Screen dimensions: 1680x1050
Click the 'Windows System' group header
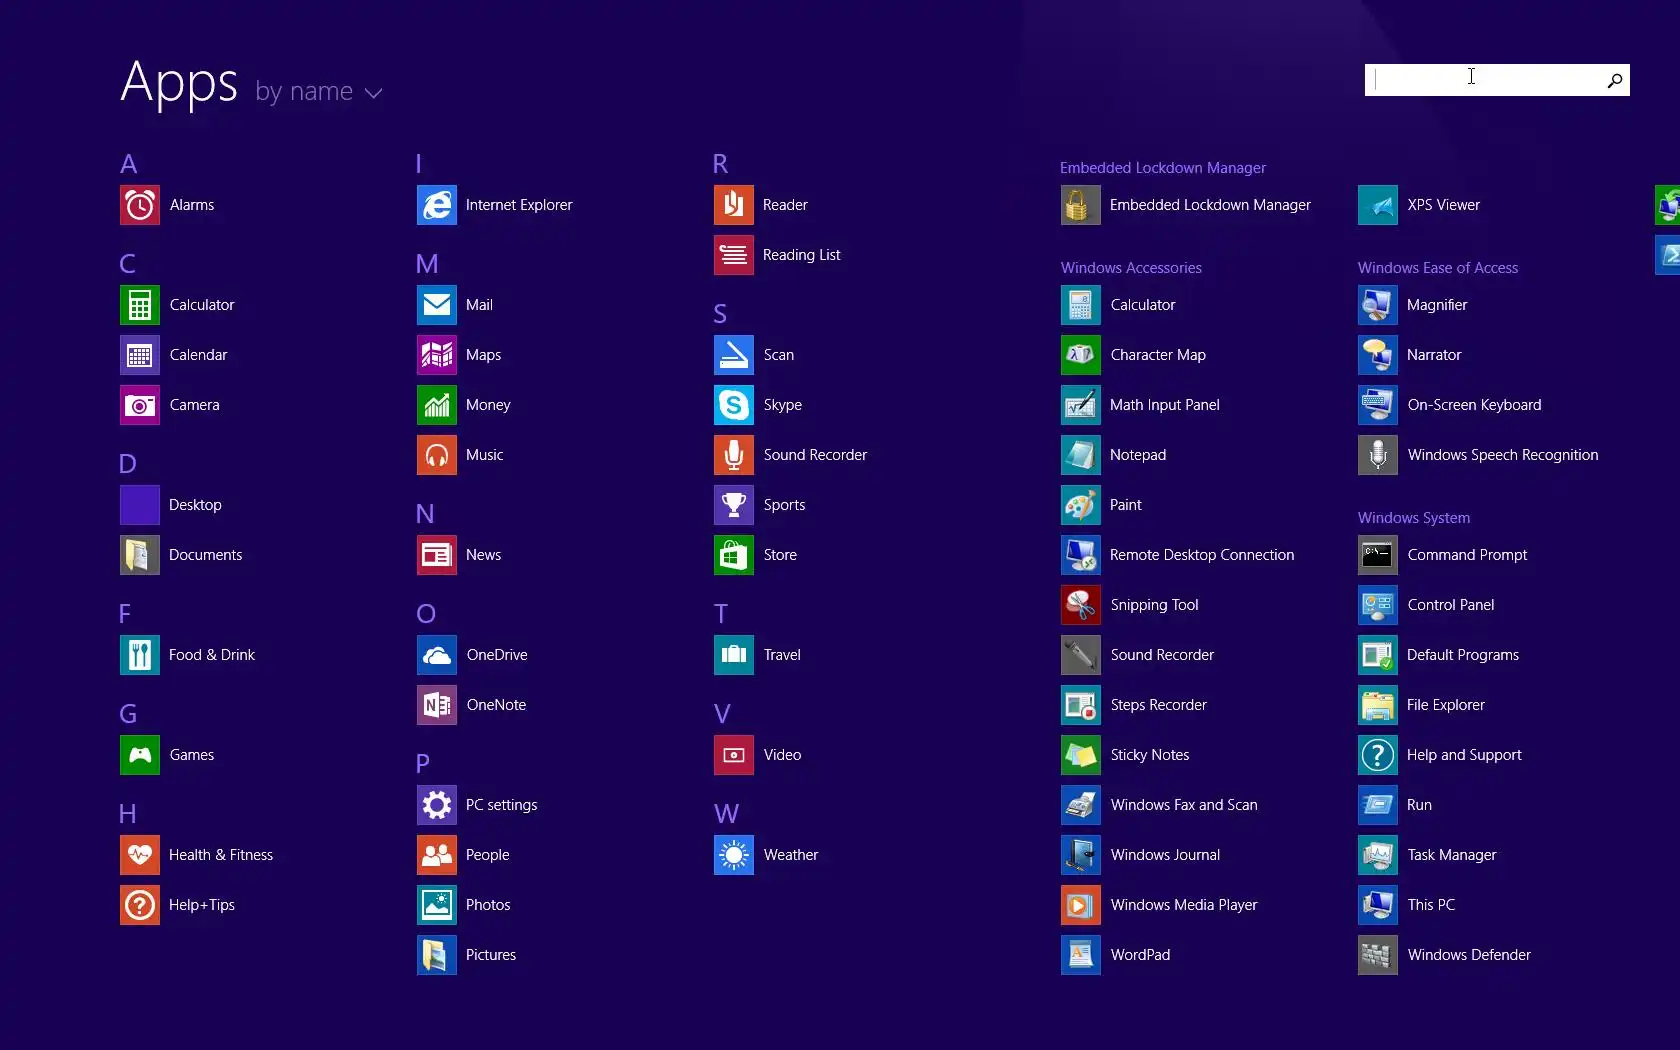[x=1414, y=518]
